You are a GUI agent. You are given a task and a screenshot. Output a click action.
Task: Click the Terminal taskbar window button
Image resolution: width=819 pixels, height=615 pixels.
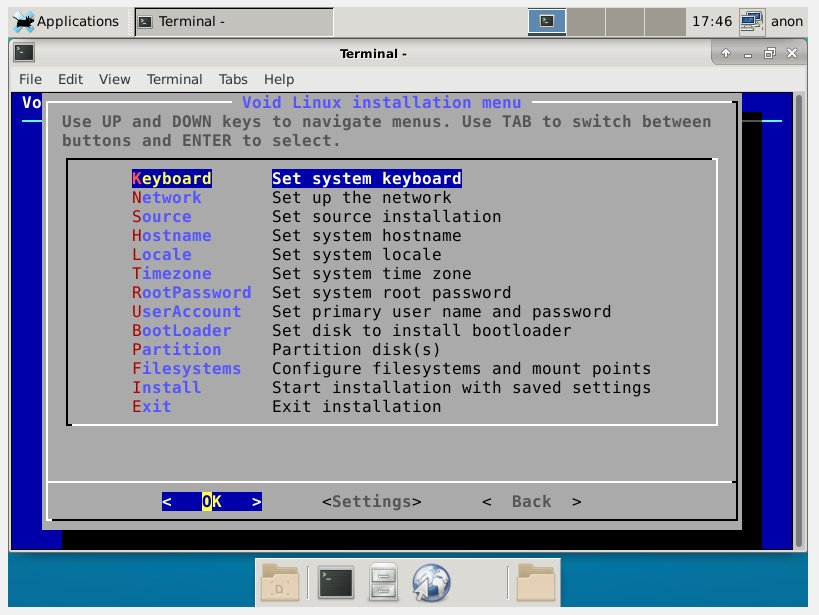pos(234,21)
